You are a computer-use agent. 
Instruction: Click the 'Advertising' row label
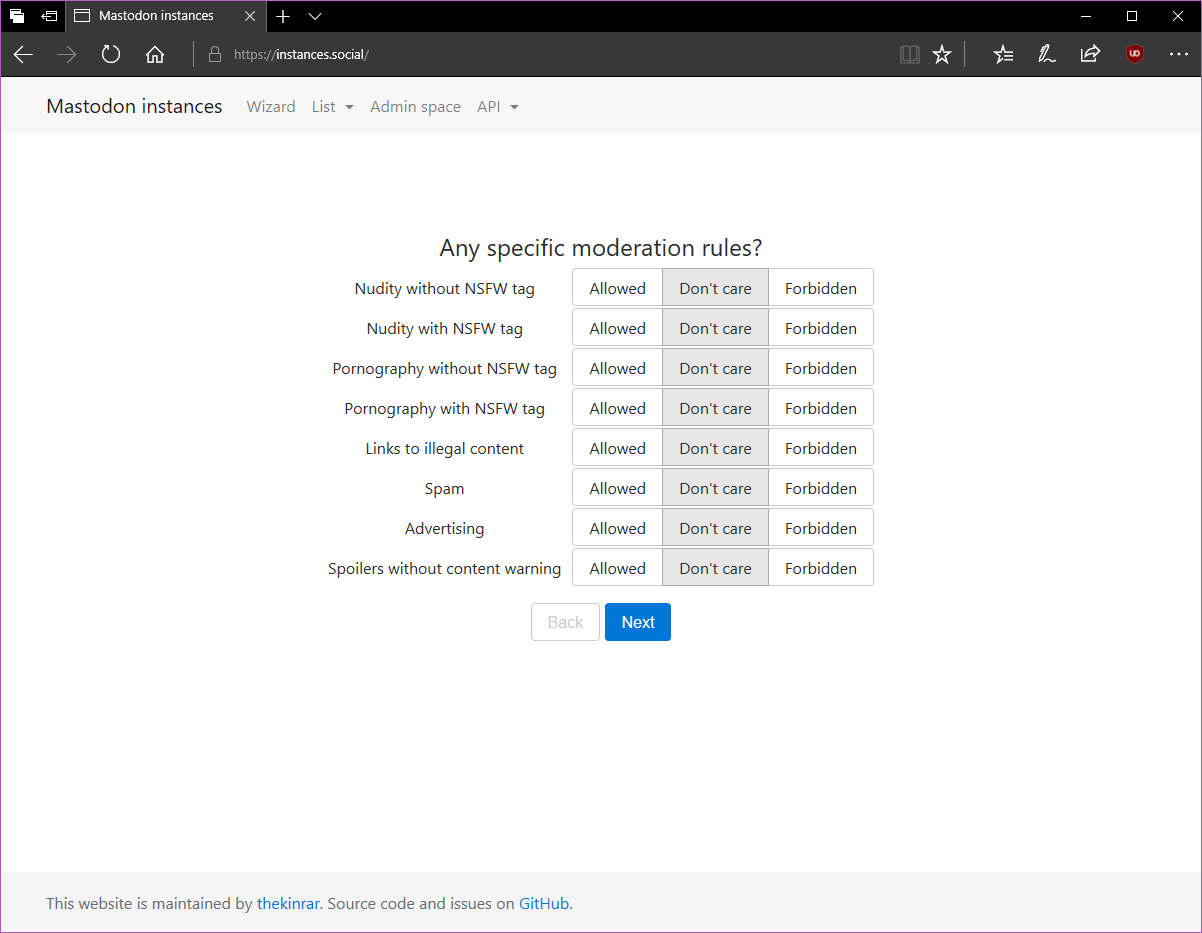click(444, 528)
